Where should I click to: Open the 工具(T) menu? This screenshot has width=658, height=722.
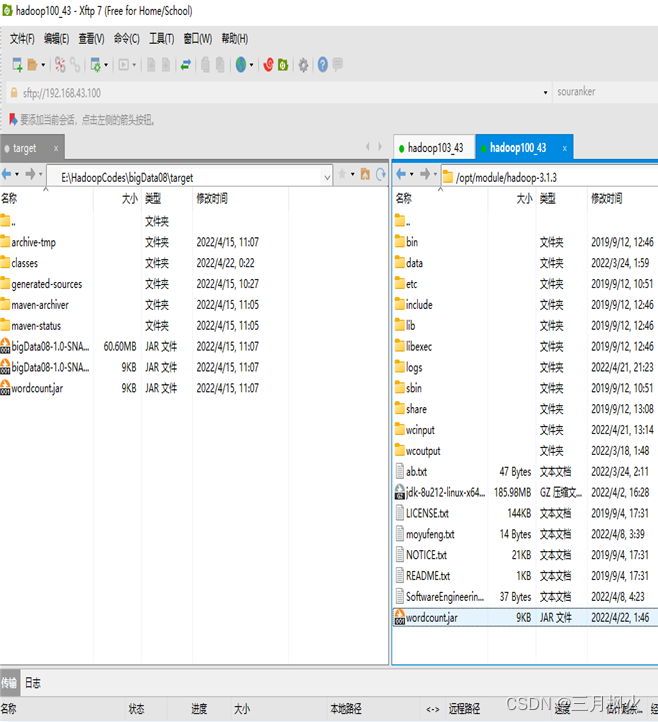coord(161,39)
